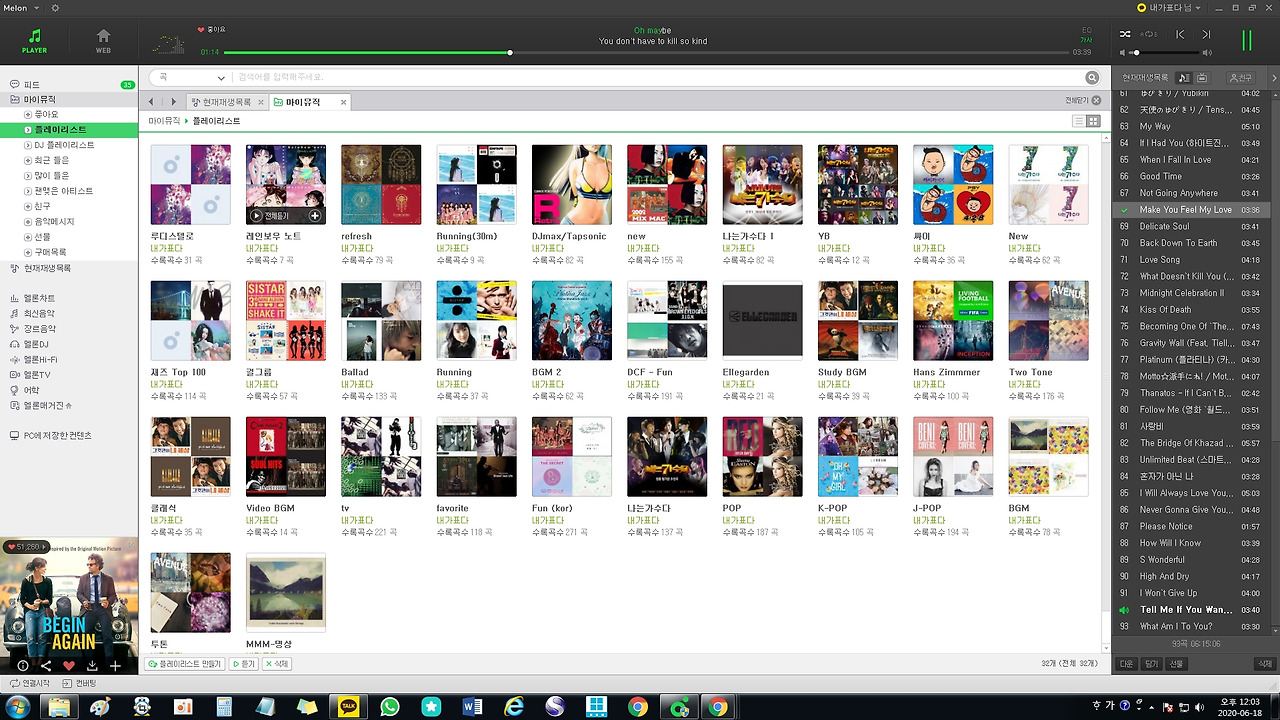Expand 팬맺은 아티스트 in the sidebar

click(28, 191)
